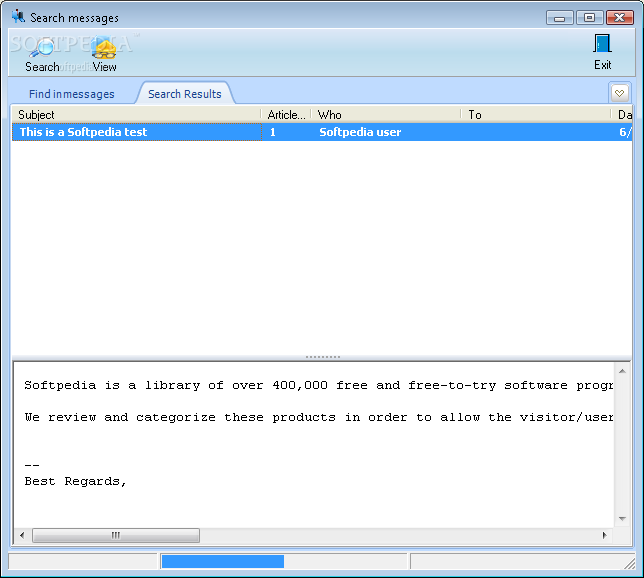
Task: Sort by the Who column header
Action: click(x=386, y=115)
